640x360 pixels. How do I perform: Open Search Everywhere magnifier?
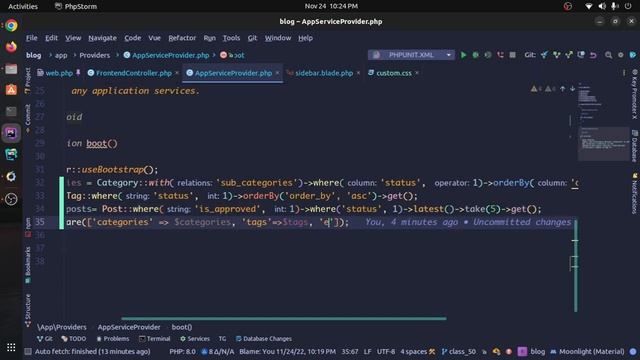pyautogui.click(x=608, y=55)
